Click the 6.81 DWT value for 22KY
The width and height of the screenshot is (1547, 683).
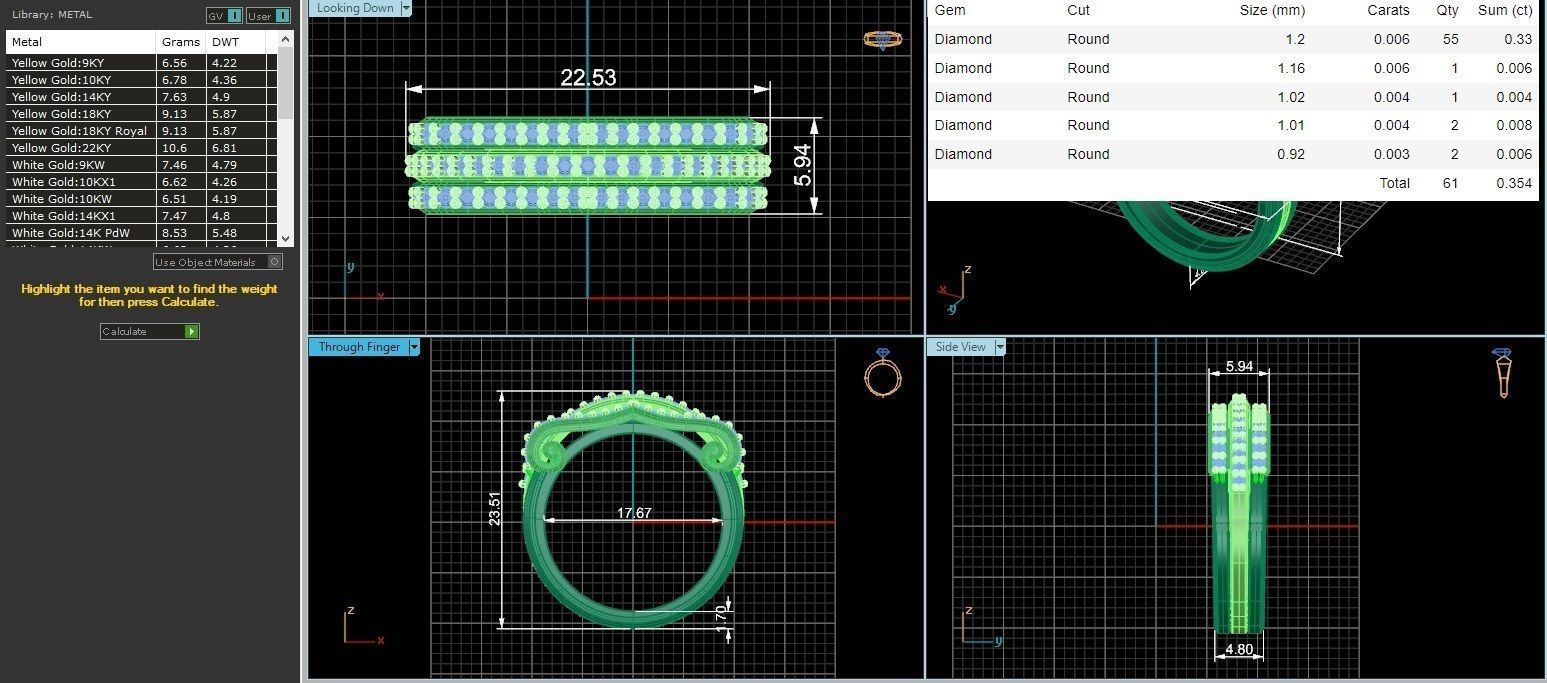click(x=224, y=148)
